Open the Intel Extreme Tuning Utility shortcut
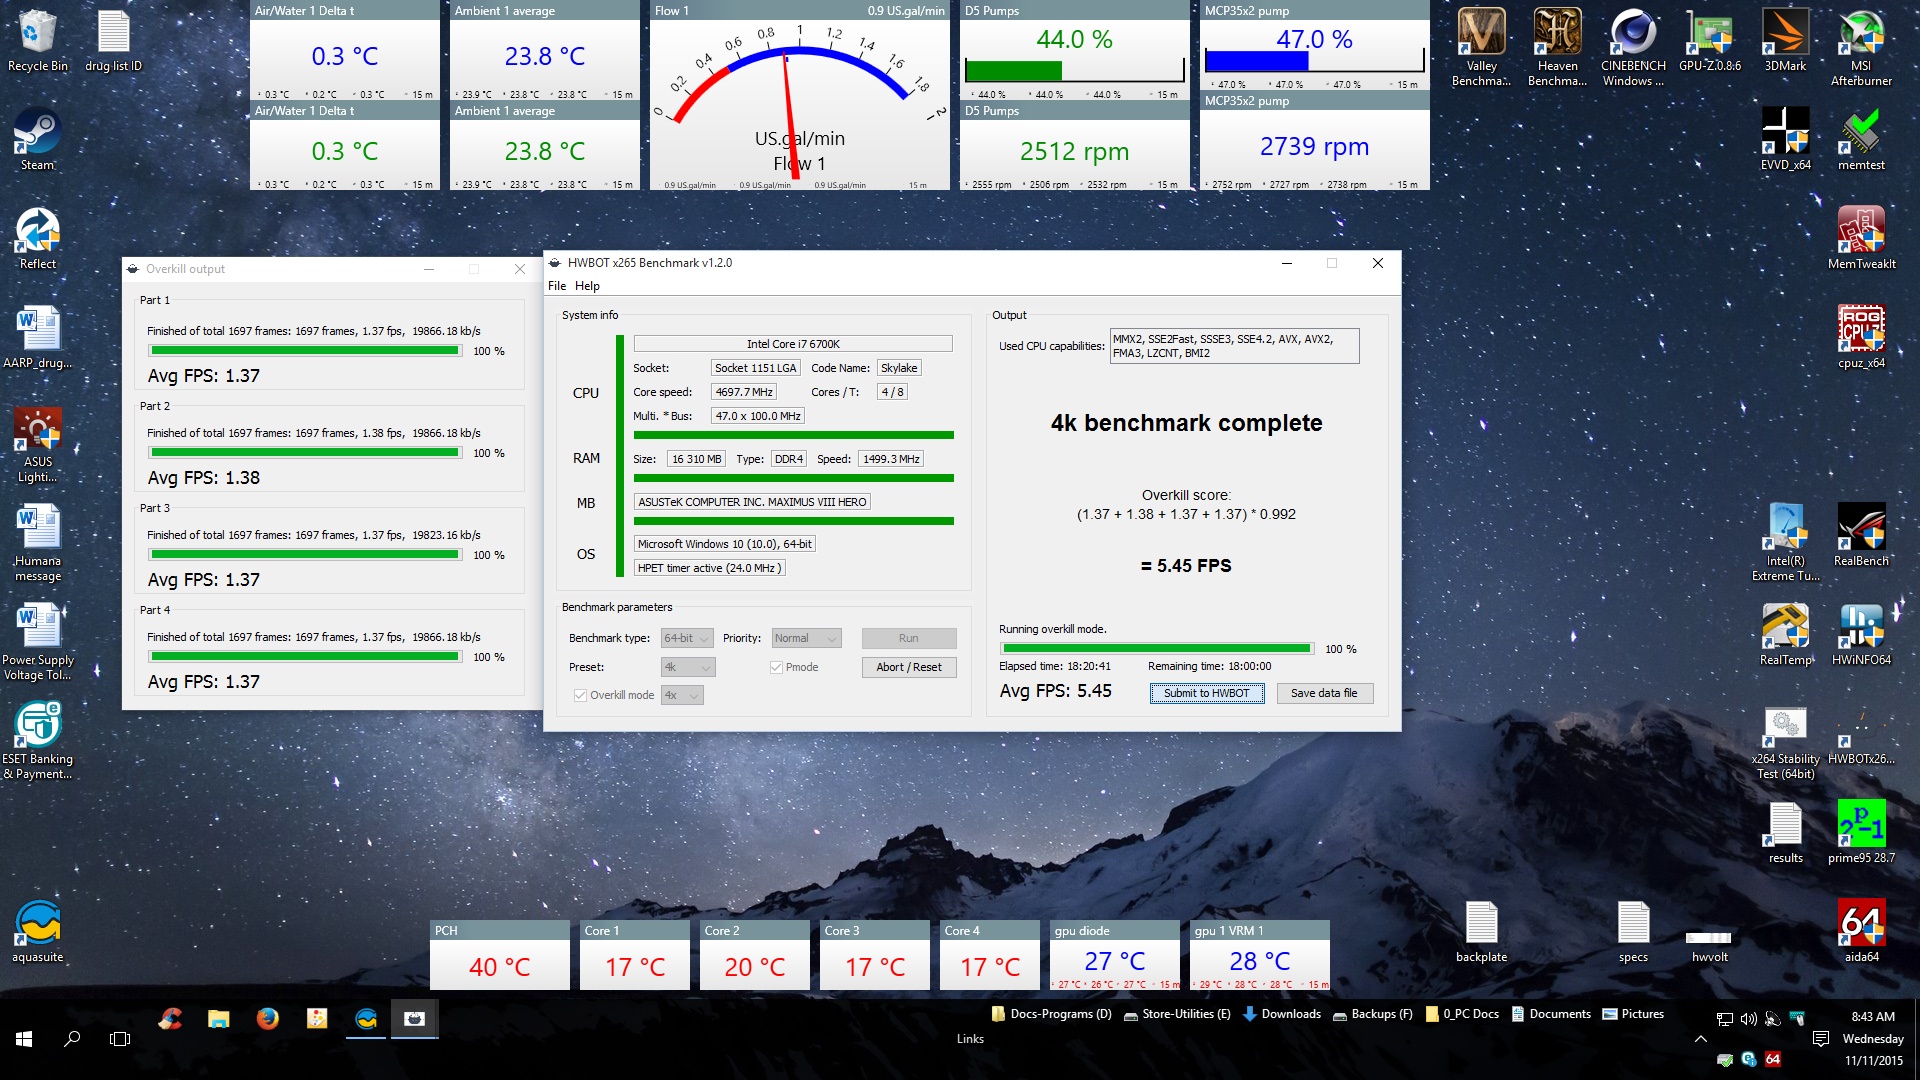 pos(1785,543)
